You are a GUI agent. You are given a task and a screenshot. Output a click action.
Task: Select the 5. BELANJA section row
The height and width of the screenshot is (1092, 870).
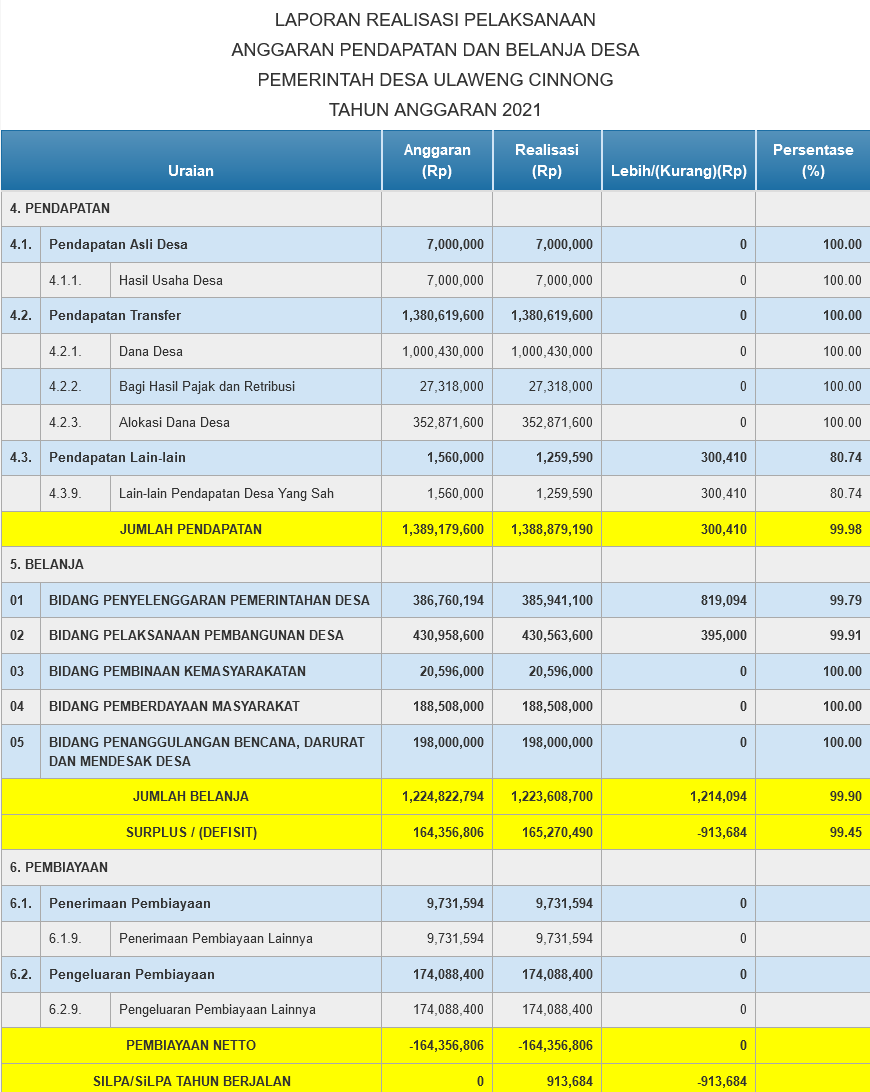click(435, 565)
